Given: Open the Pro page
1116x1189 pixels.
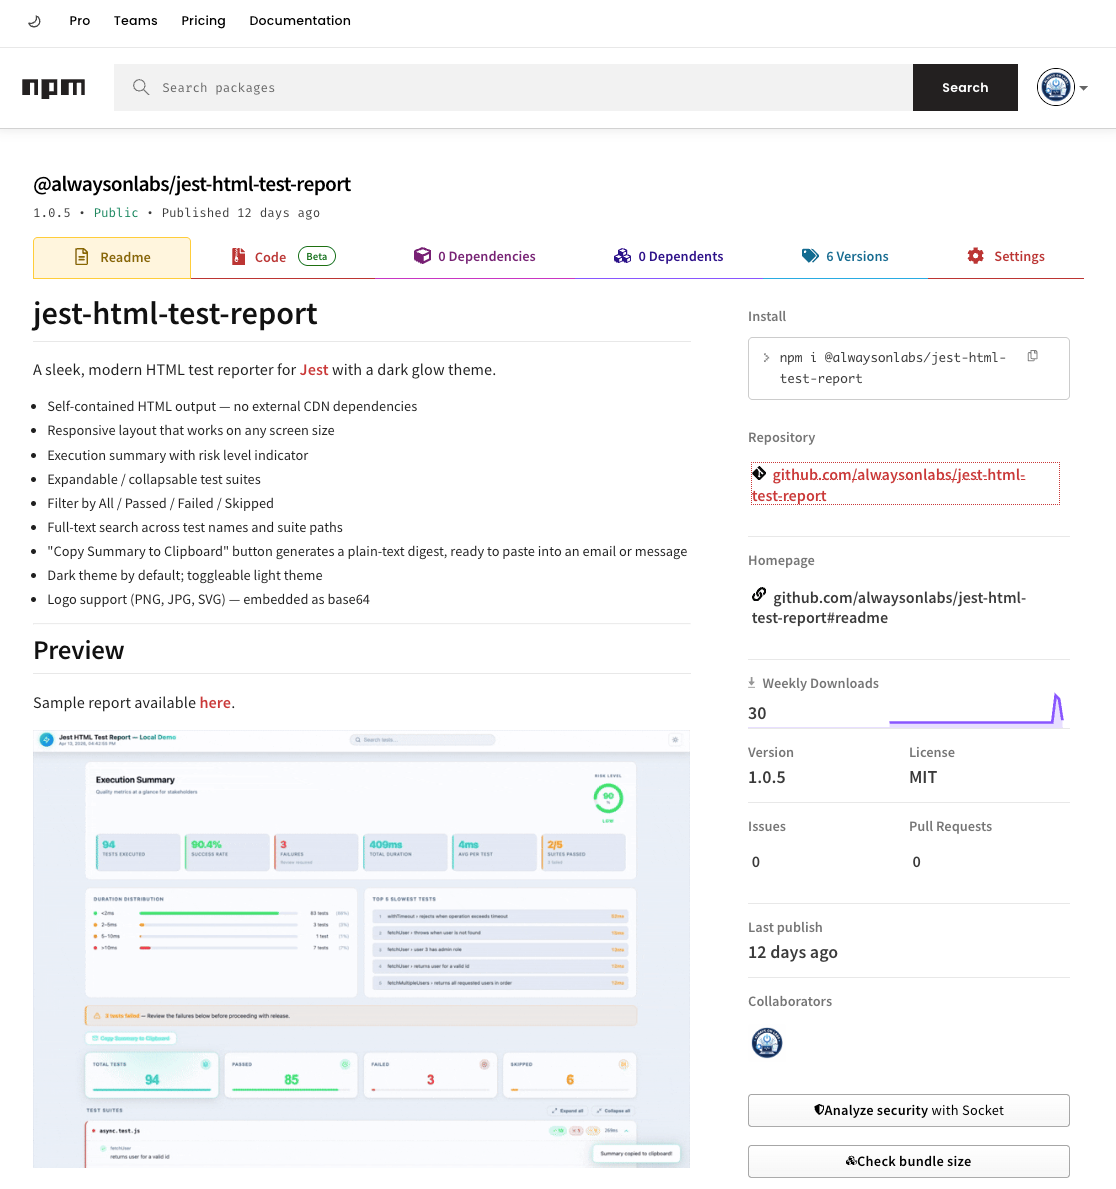Looking at the screenshot, I should 80,20.
